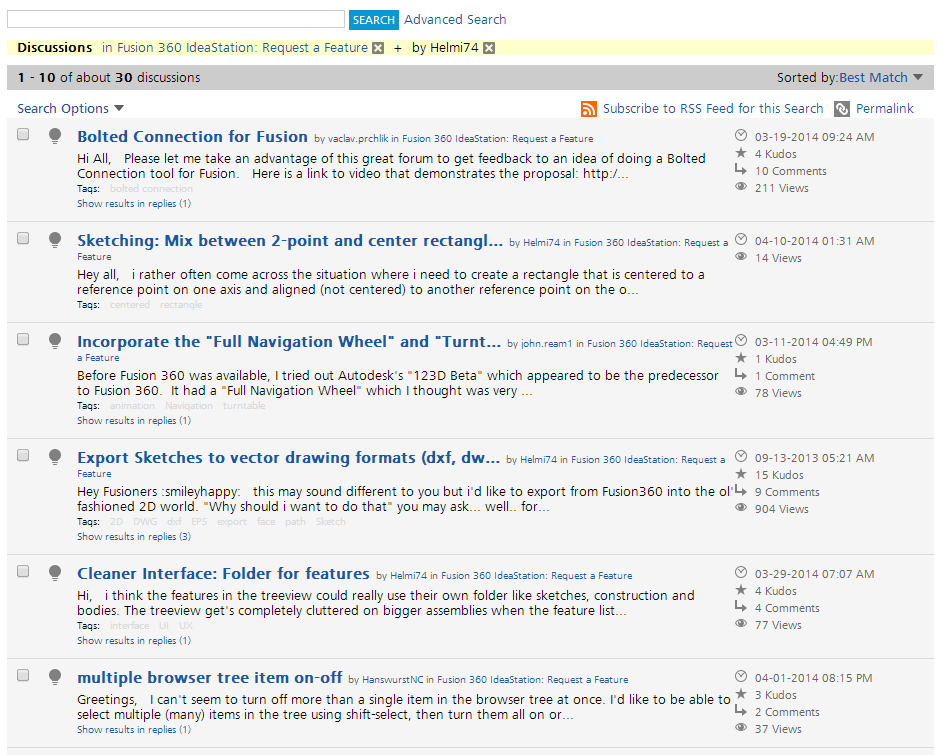Click lightbulb icon beside Incorporate the Full Navigation Wheel
The image size is (942, 755).
pyautogui.click(x=55, y=341)
